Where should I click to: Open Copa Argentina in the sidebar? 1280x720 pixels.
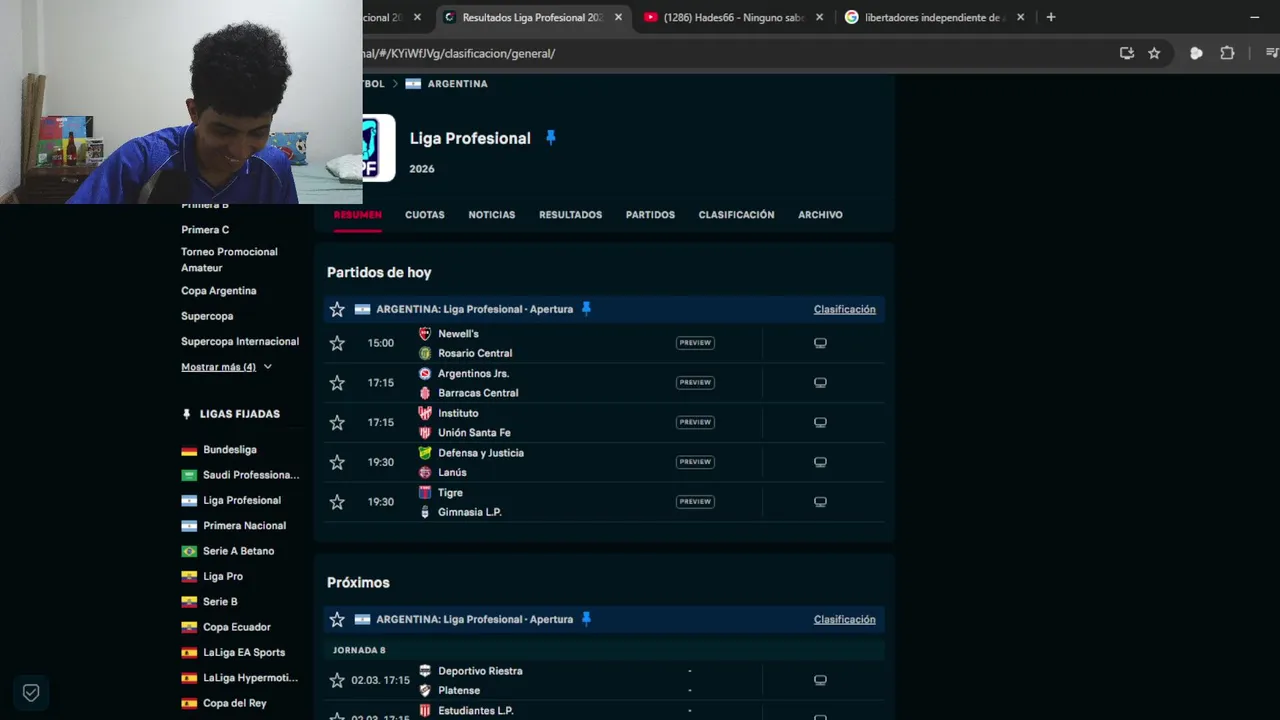(218, 291)
